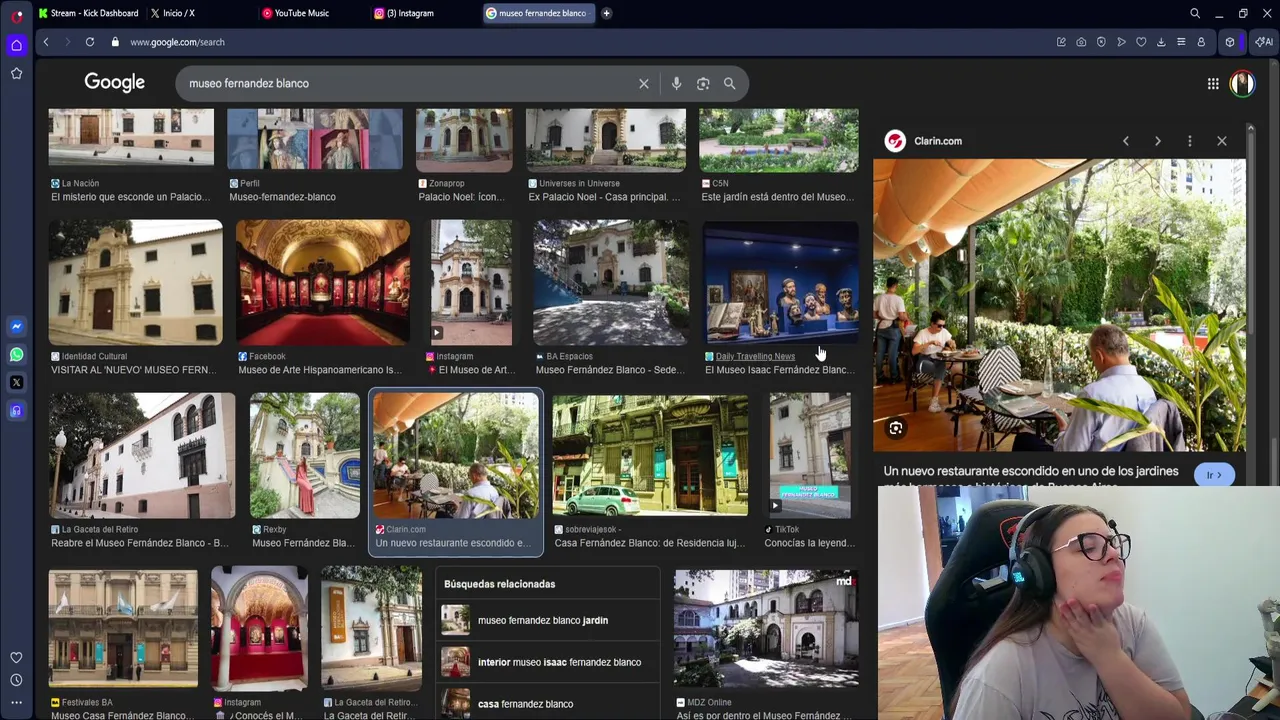Open WhatsApp in the sidebar
Image resolution: width=1280 pixels, height=720 pixels.
tap(16, 354)
